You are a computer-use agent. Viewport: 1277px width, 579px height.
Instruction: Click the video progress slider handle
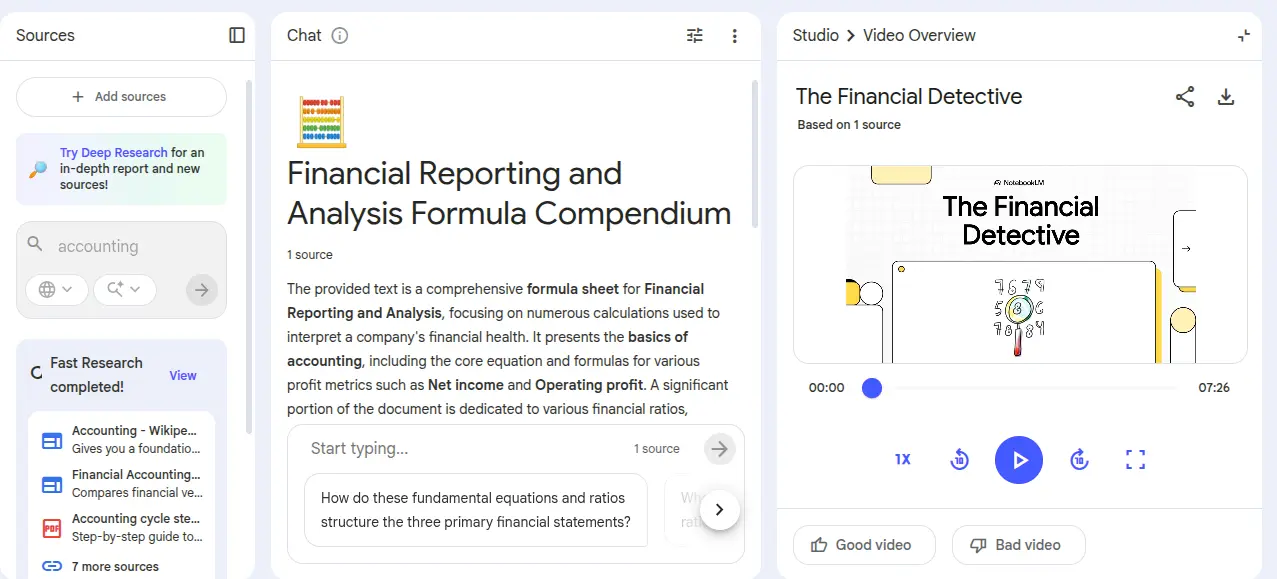pyautogui.click(x=872, y=388)
